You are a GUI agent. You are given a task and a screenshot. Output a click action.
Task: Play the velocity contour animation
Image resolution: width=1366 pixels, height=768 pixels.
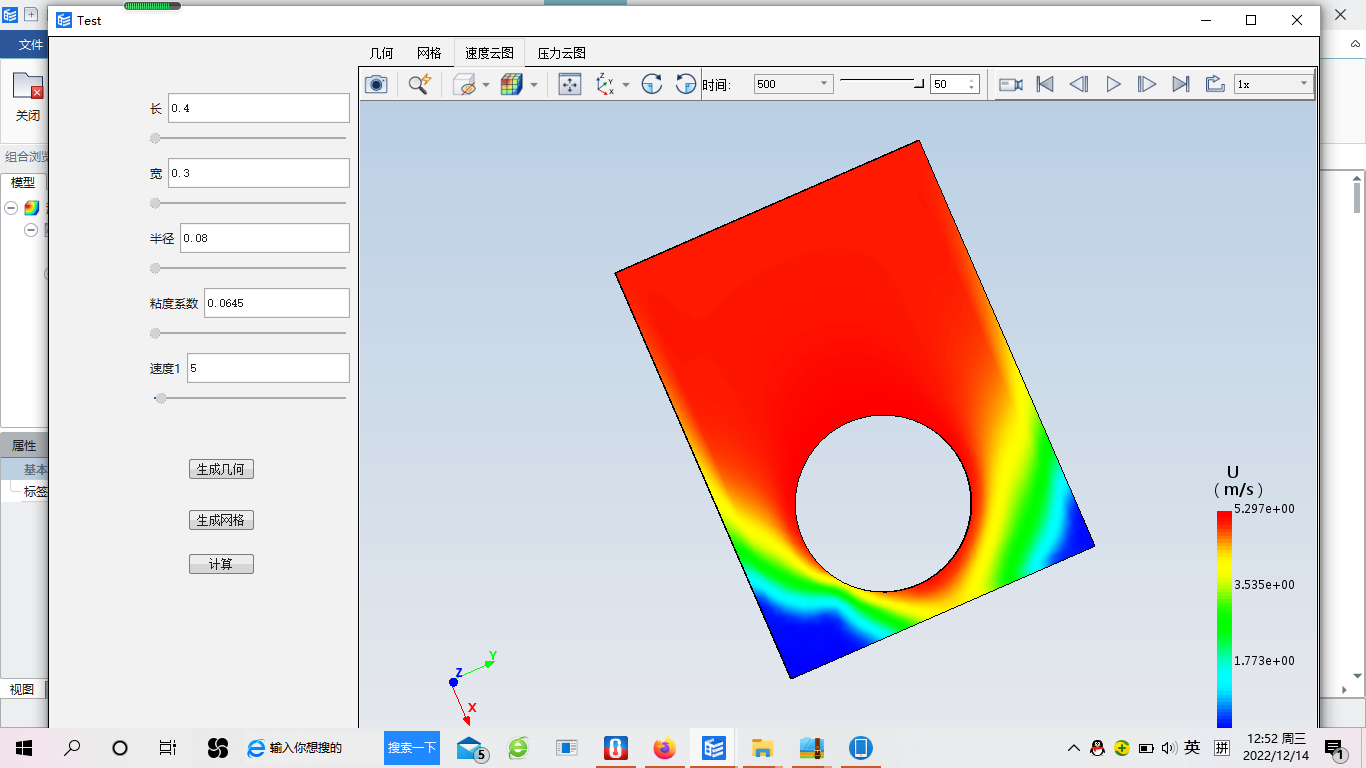1113,85
